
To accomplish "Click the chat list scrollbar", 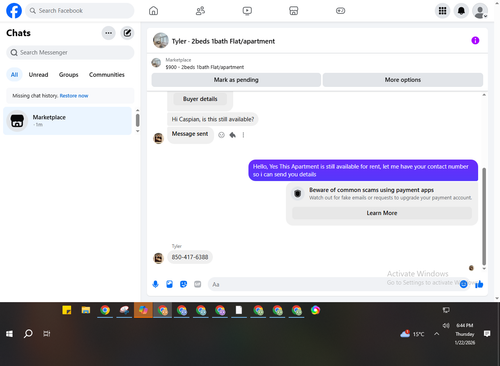I will pyautogui.click(x=137, y=120).
